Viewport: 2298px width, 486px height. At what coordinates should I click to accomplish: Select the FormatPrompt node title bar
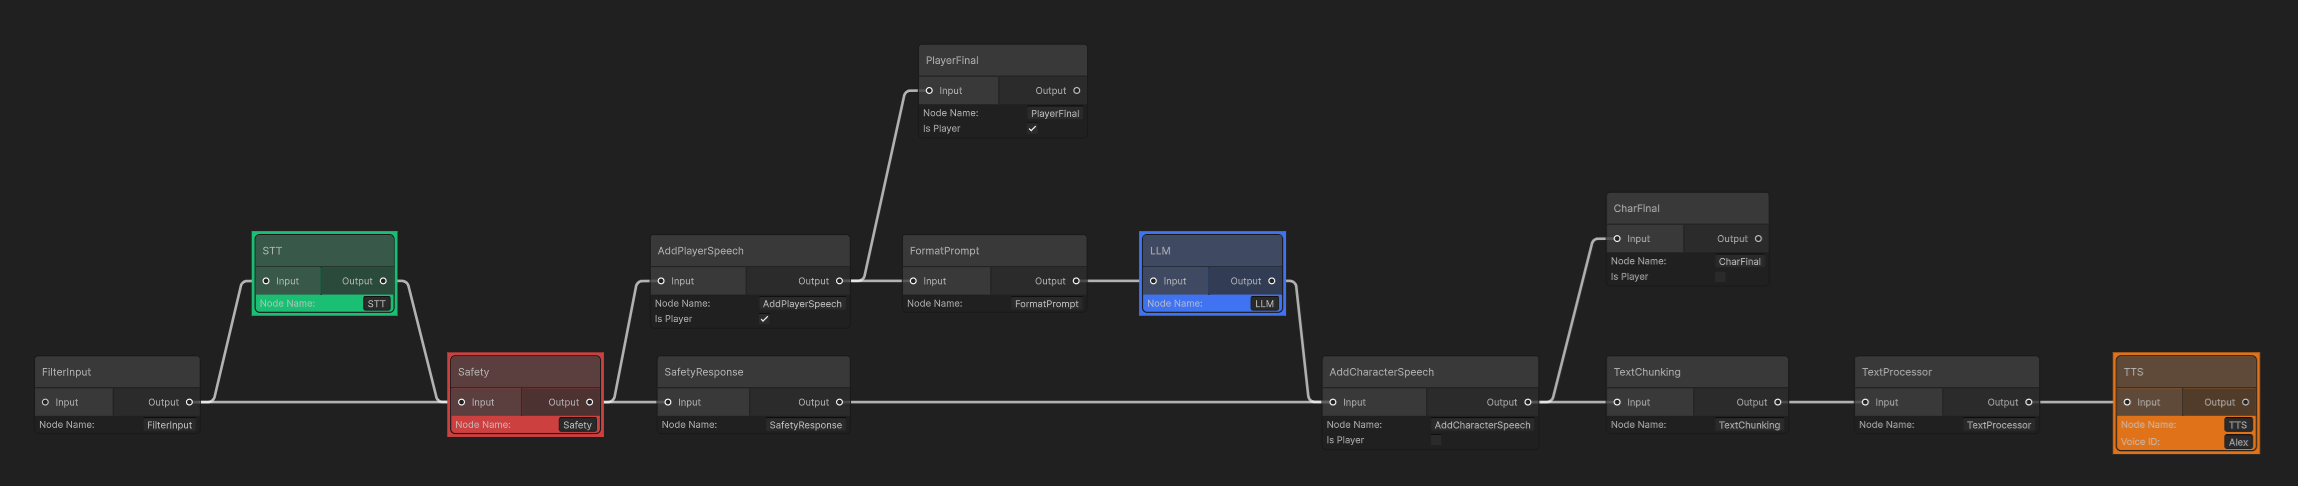995,251
